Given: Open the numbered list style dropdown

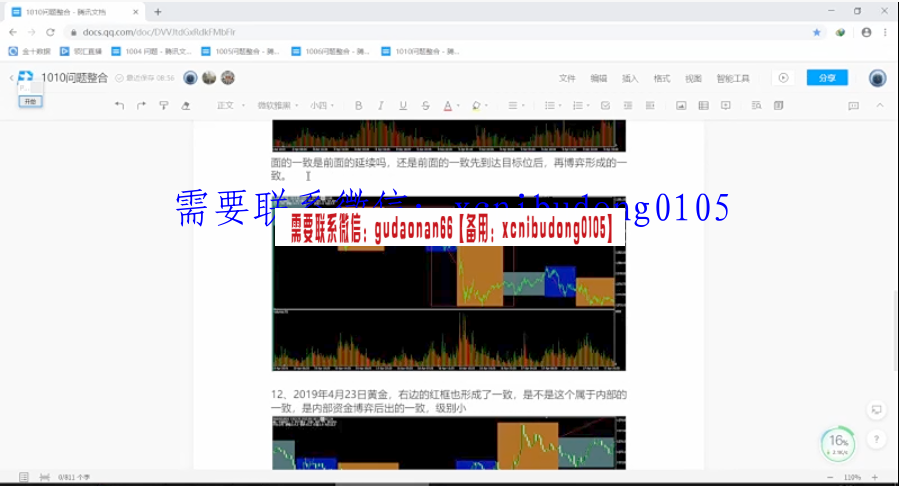Looking at the screenshot, I should click(581, 105).
